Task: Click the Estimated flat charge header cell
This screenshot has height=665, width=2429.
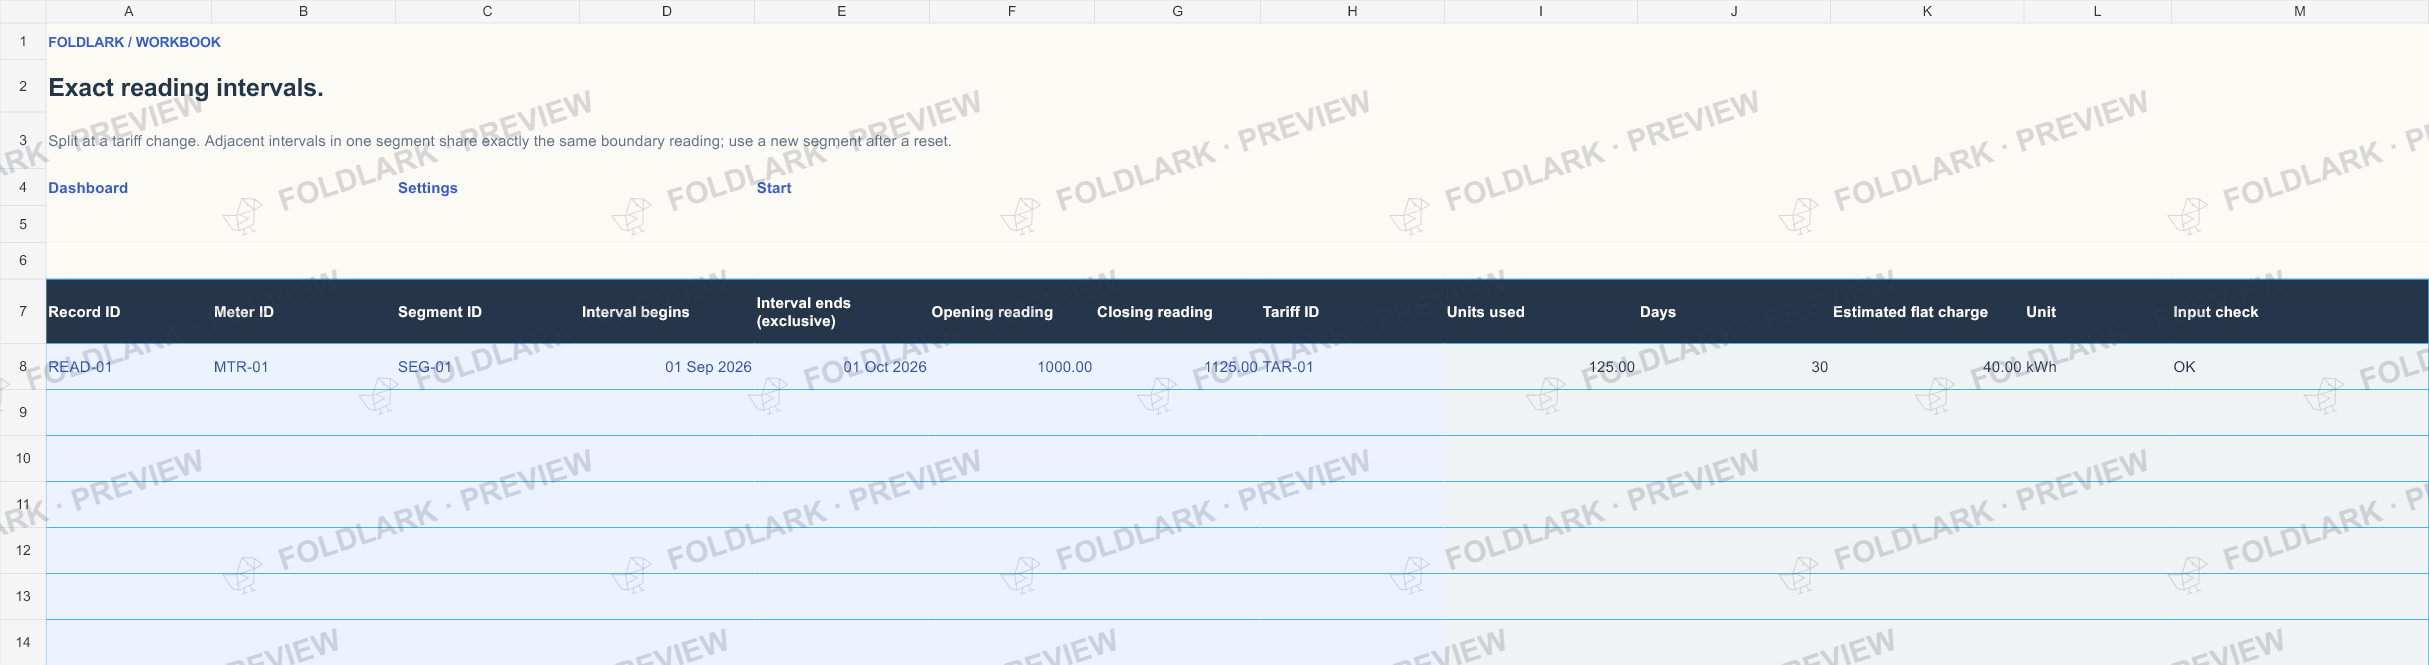Action: point(1928,312)
